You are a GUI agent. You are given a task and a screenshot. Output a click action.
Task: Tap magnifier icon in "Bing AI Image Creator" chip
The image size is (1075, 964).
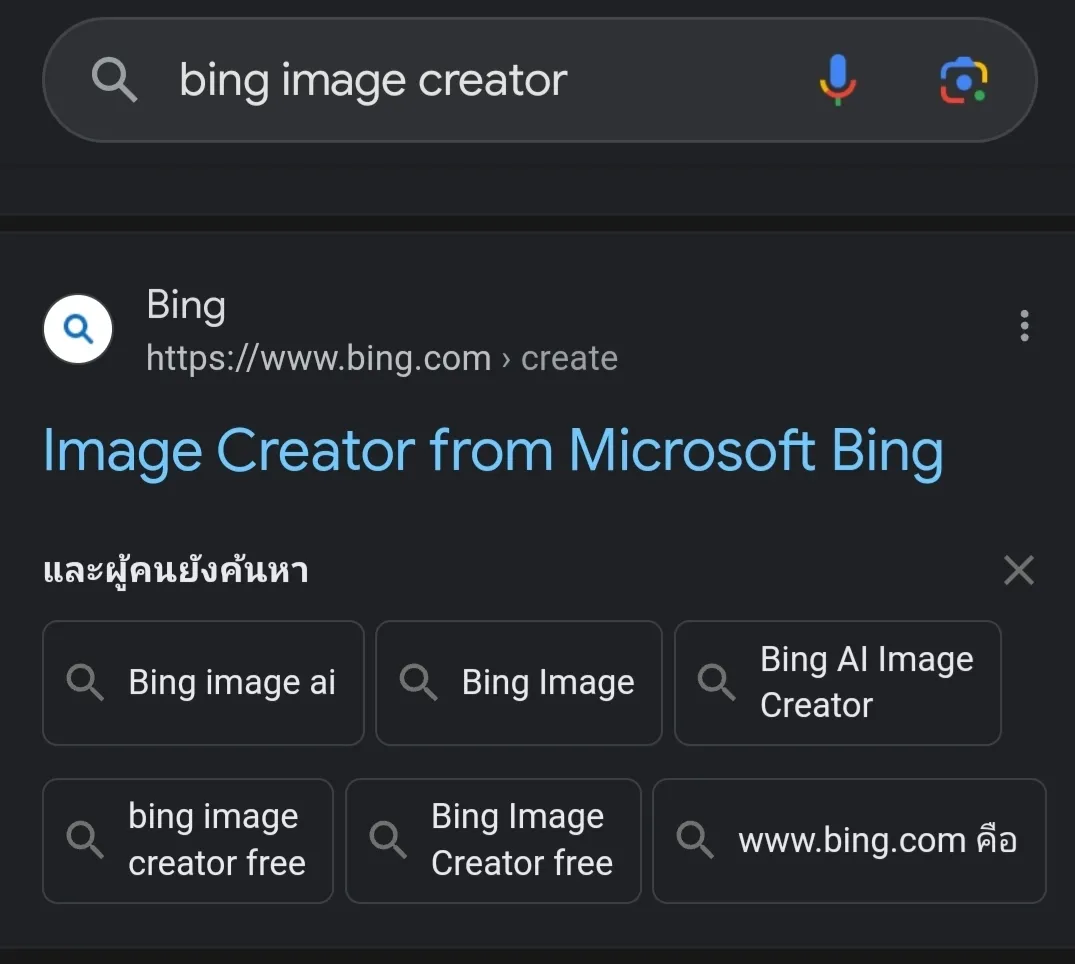coord(716,683)
